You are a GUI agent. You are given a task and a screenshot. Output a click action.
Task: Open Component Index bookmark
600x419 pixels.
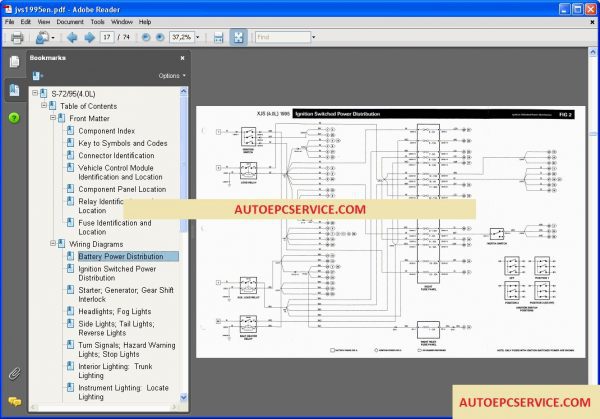coord(106,131)
